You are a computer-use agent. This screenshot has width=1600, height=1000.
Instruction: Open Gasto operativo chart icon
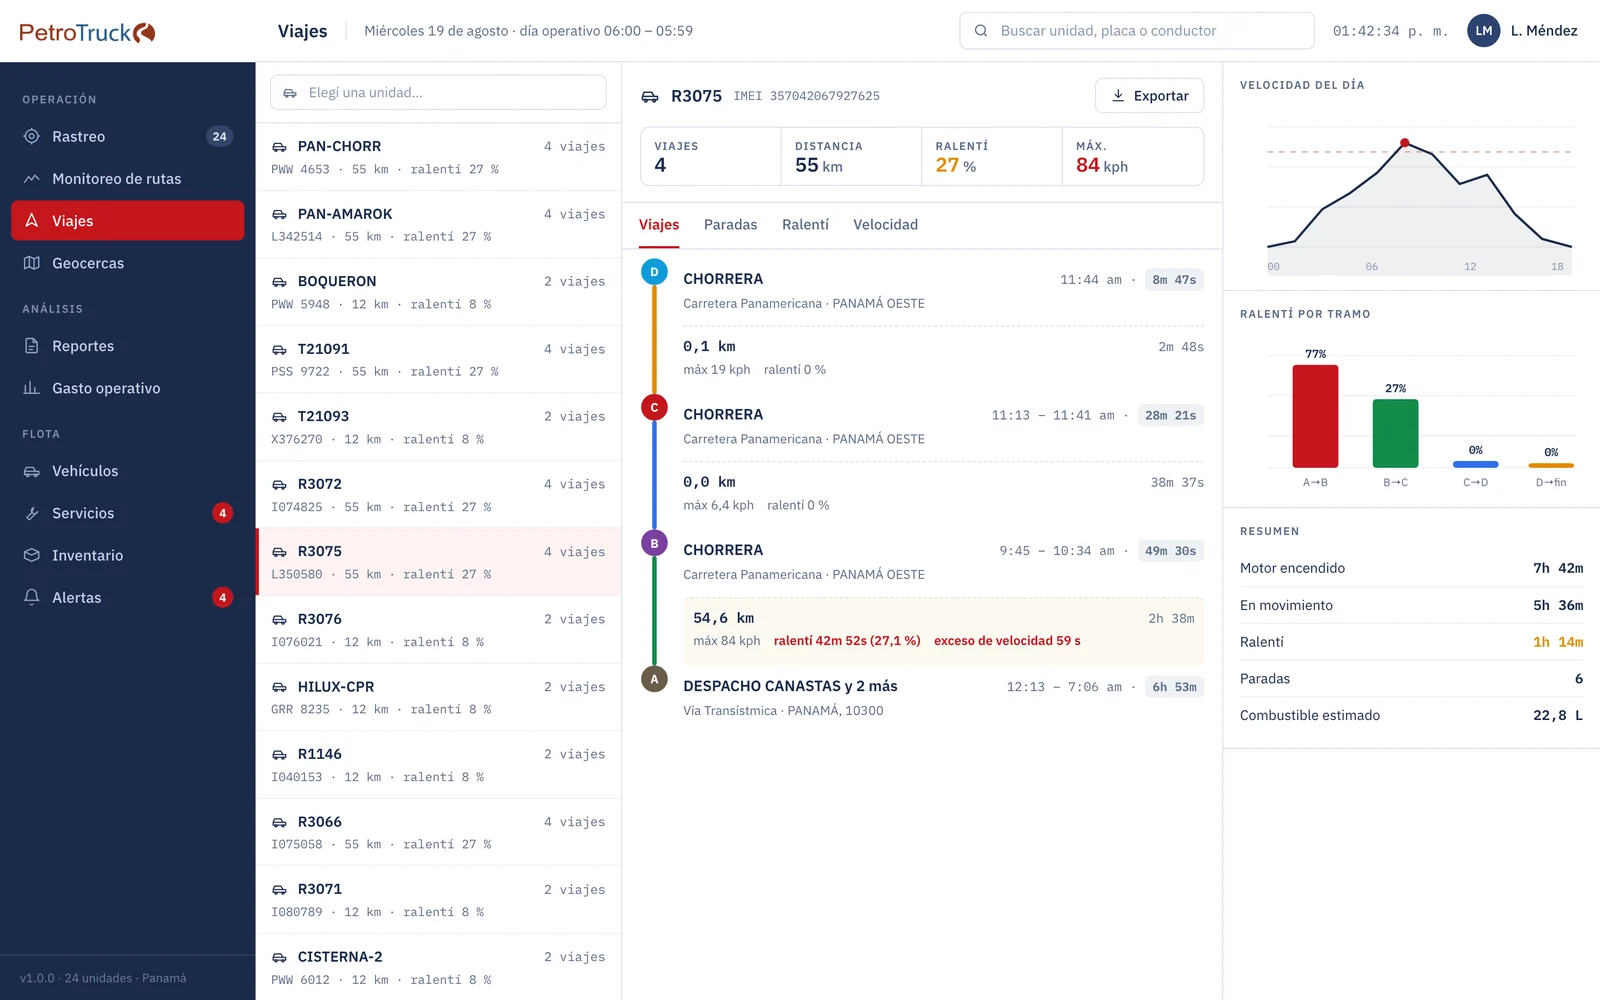point(32,388)
